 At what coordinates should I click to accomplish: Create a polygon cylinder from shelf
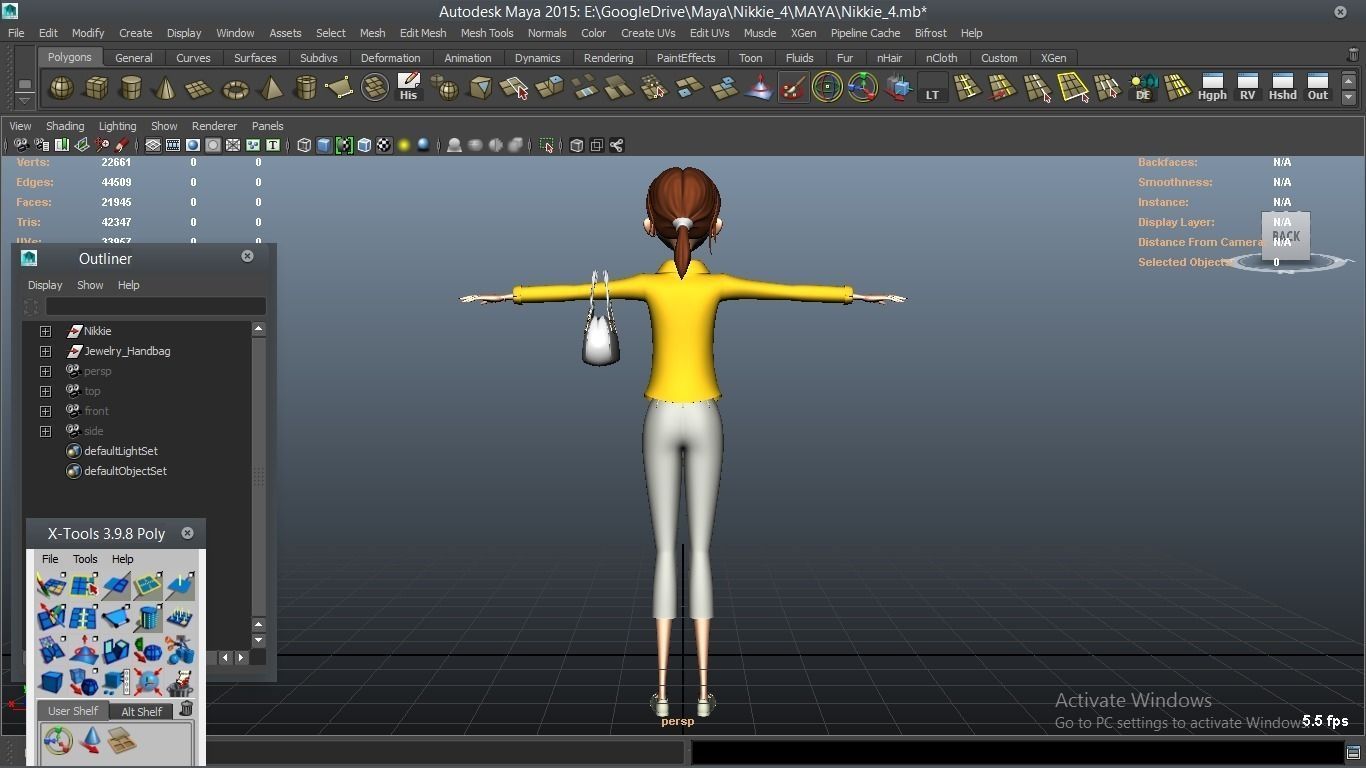point(130,88)
